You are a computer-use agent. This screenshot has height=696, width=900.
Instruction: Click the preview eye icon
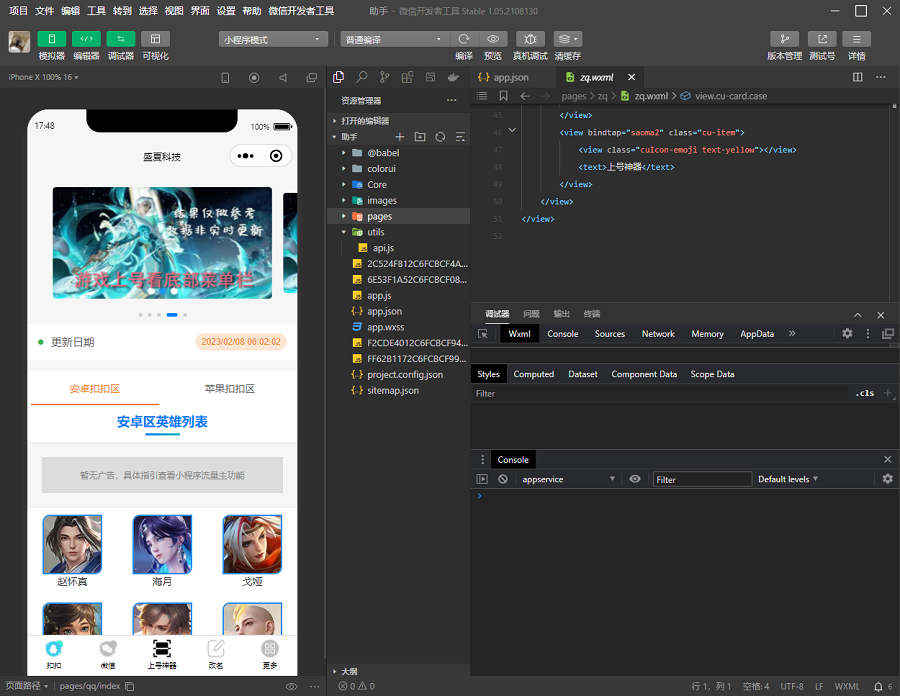[x=493, y=39]
